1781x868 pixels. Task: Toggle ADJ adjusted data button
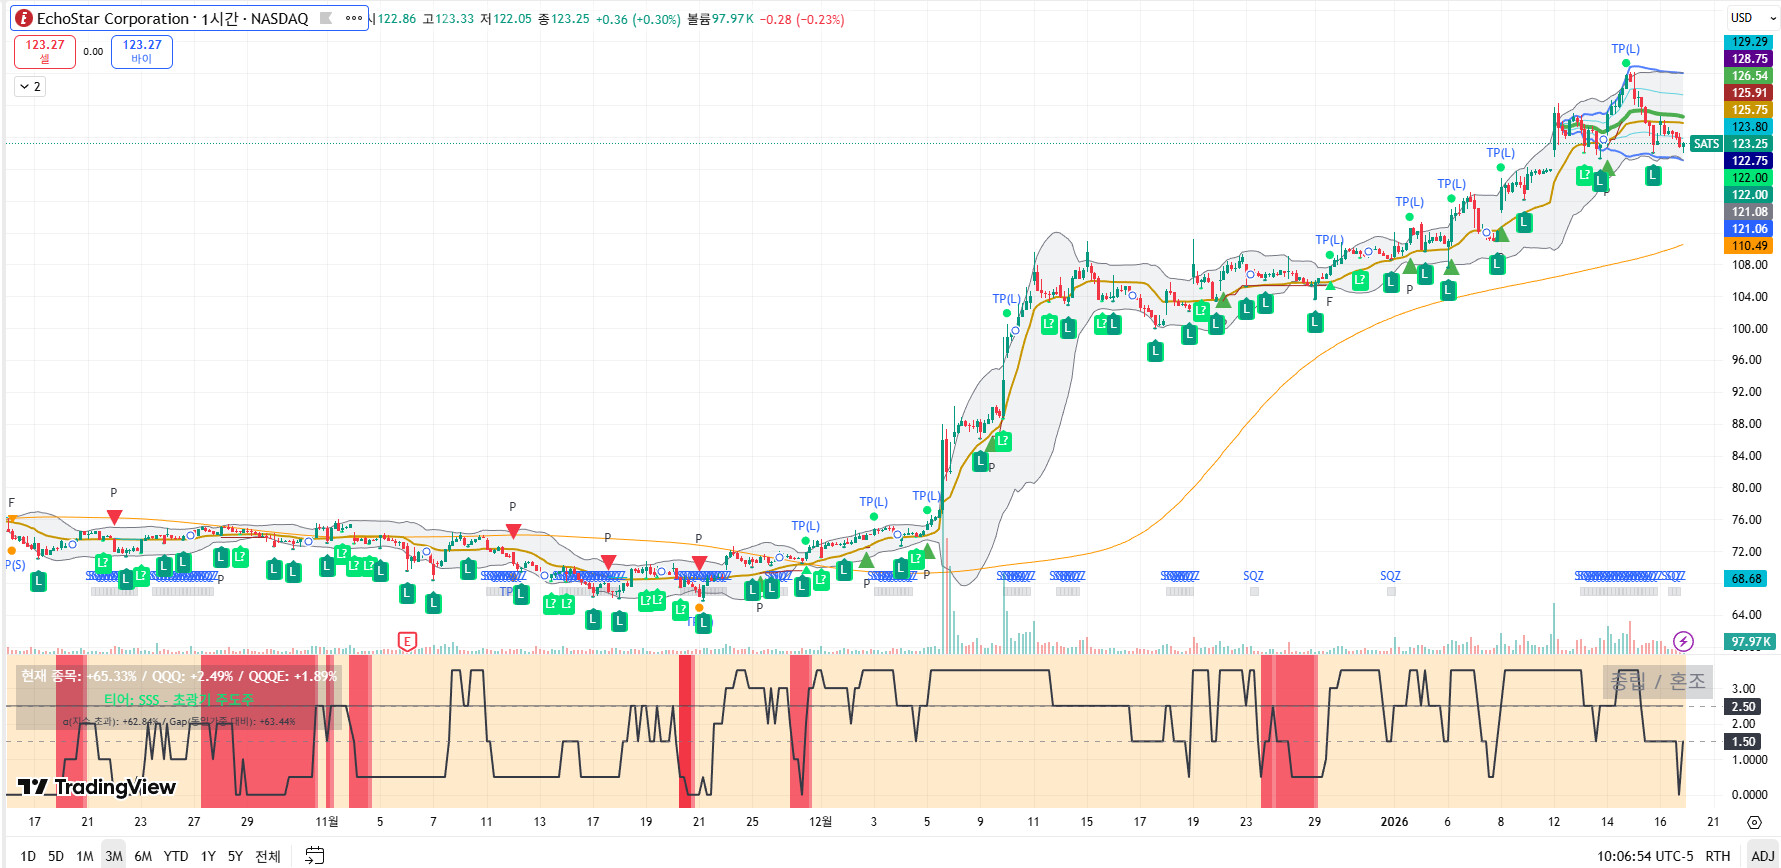[x=1763, y=856]
